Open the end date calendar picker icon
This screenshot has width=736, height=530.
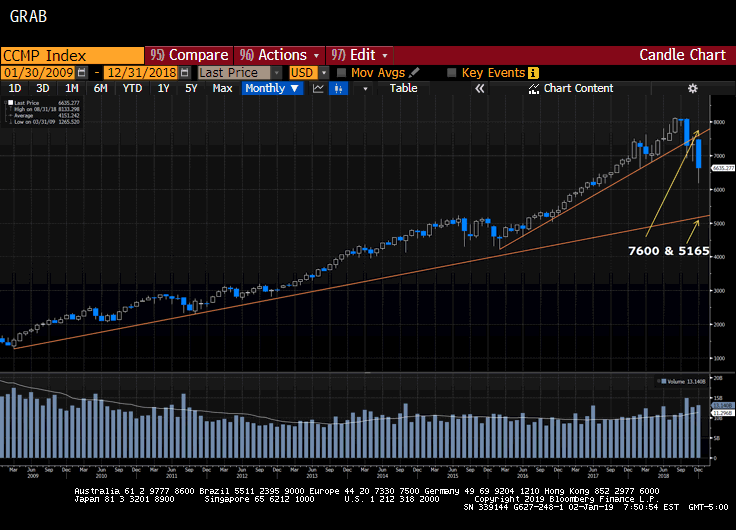[x=185, y=73]
